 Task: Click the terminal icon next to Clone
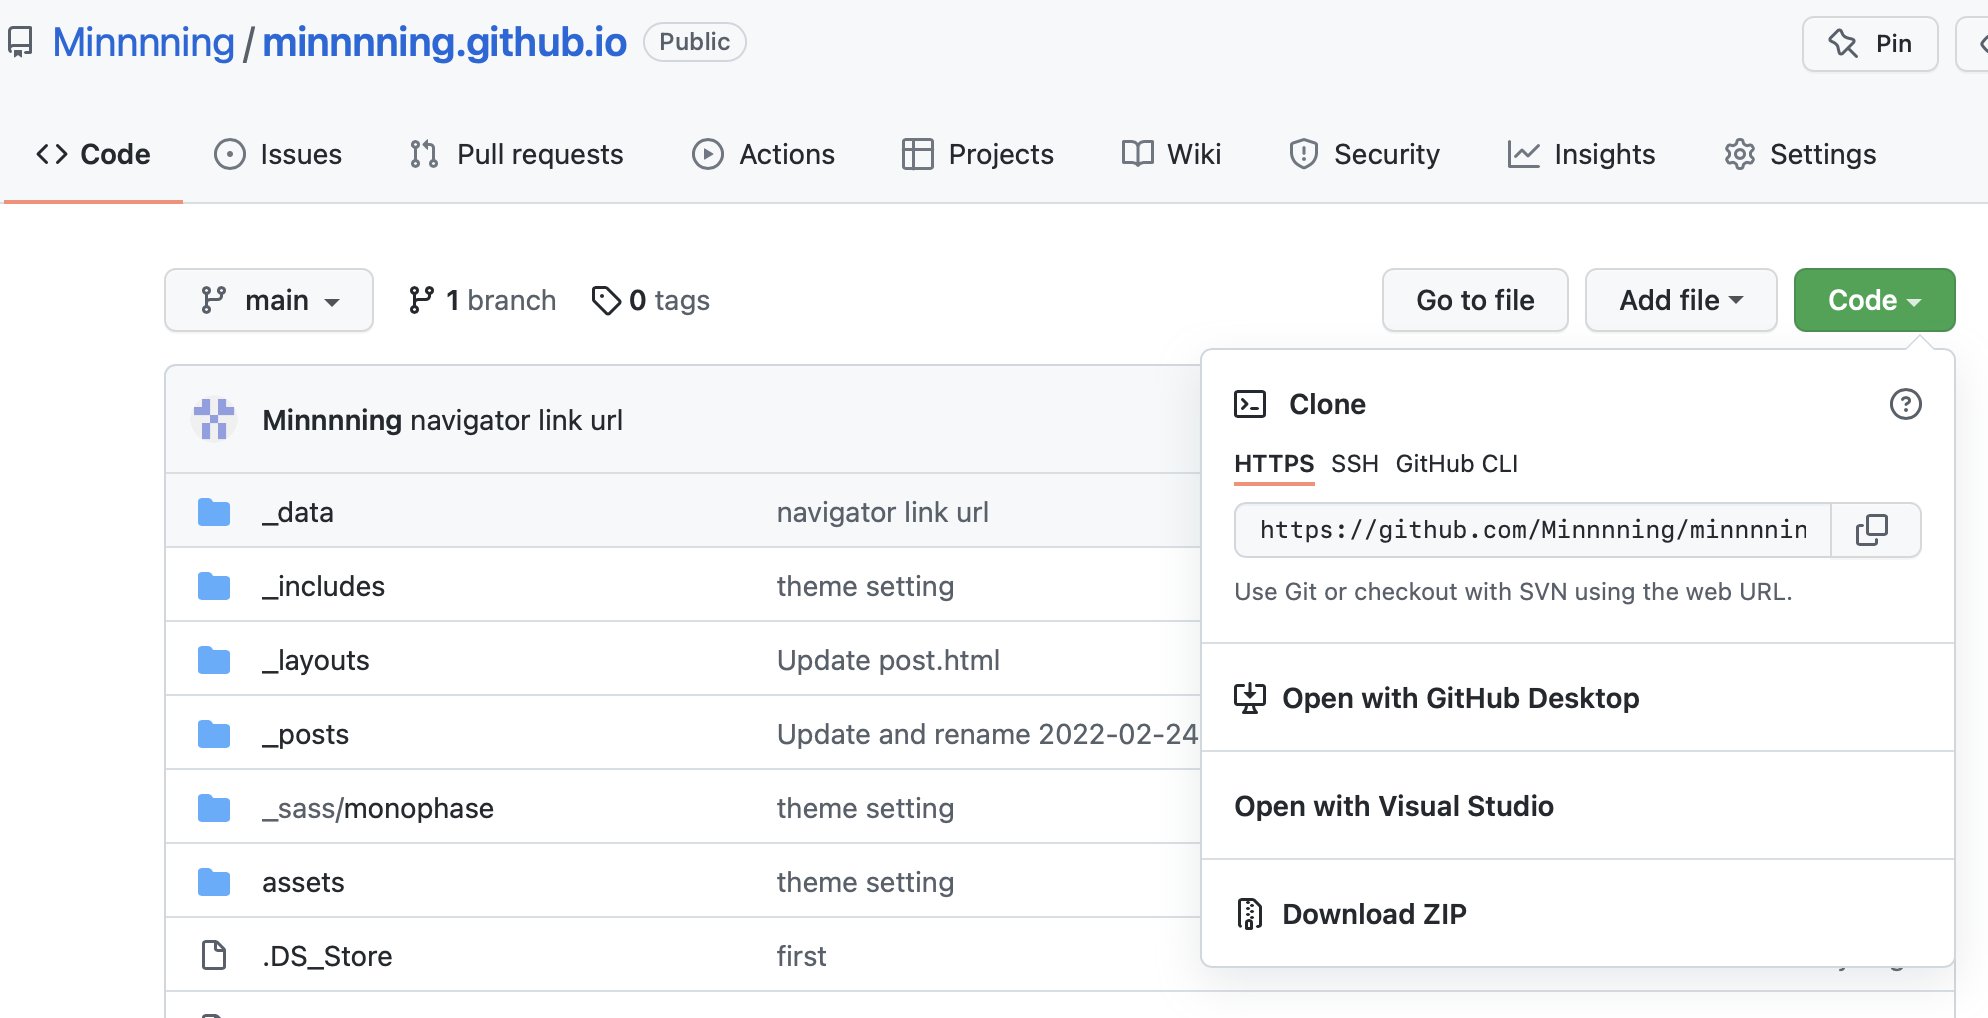[1250, 404]
